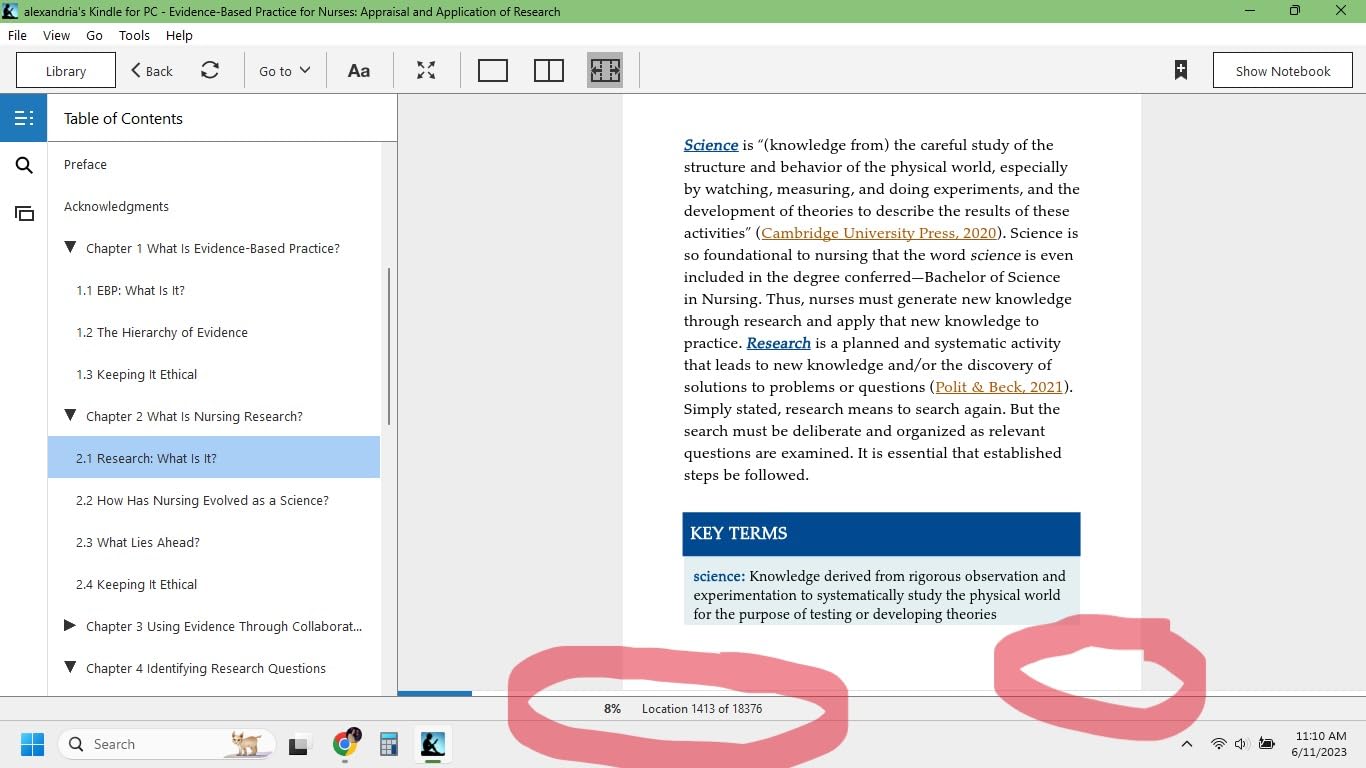This screenshot has width=1366, height=768.
Task: Click the Show Notebook button
Action: coord(1282,71)
